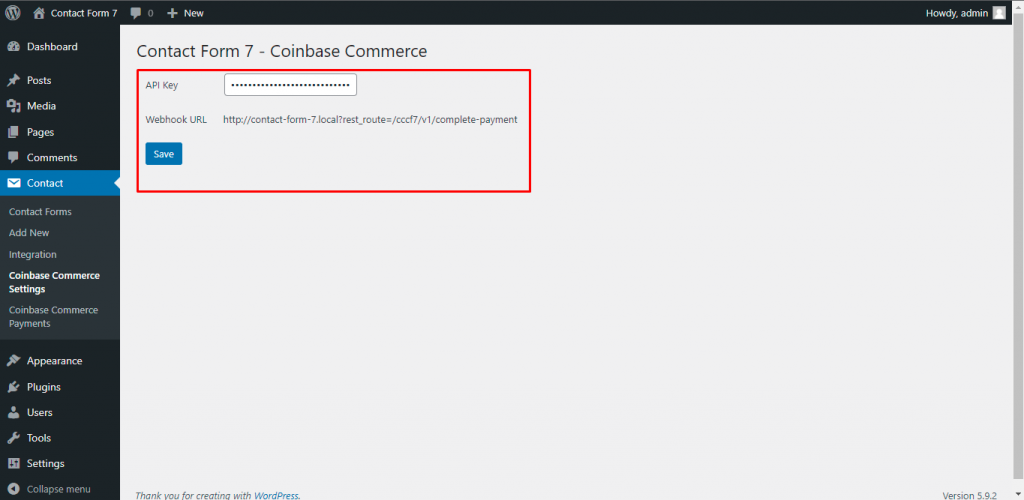Click into the API Key field

[290, 86]
